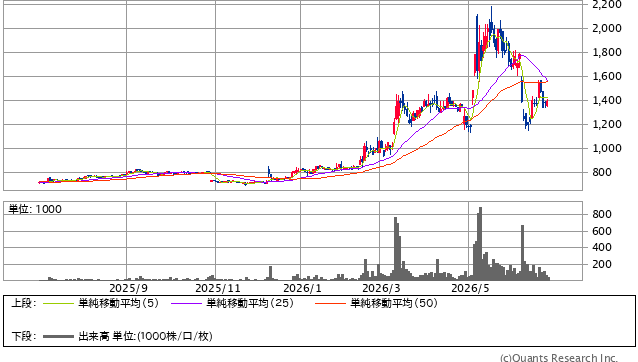Click the 800 price axis label

602,172
